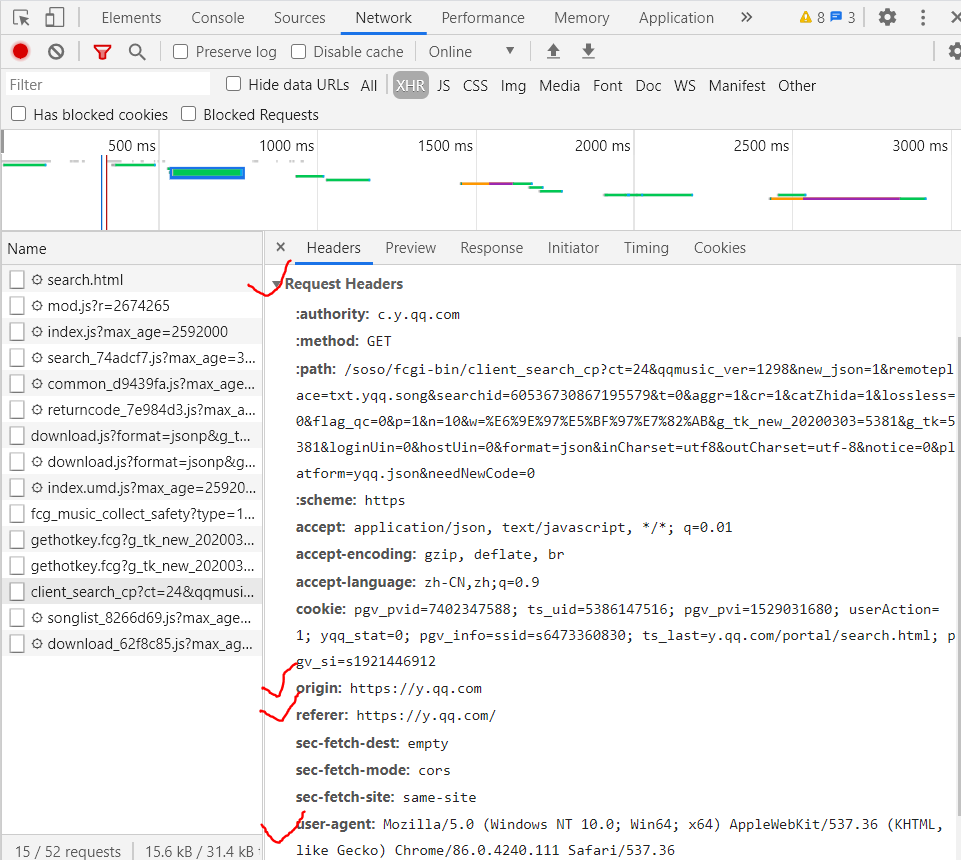Select the CSS request type filter
The image size is (961, 860).
point(475,86)
